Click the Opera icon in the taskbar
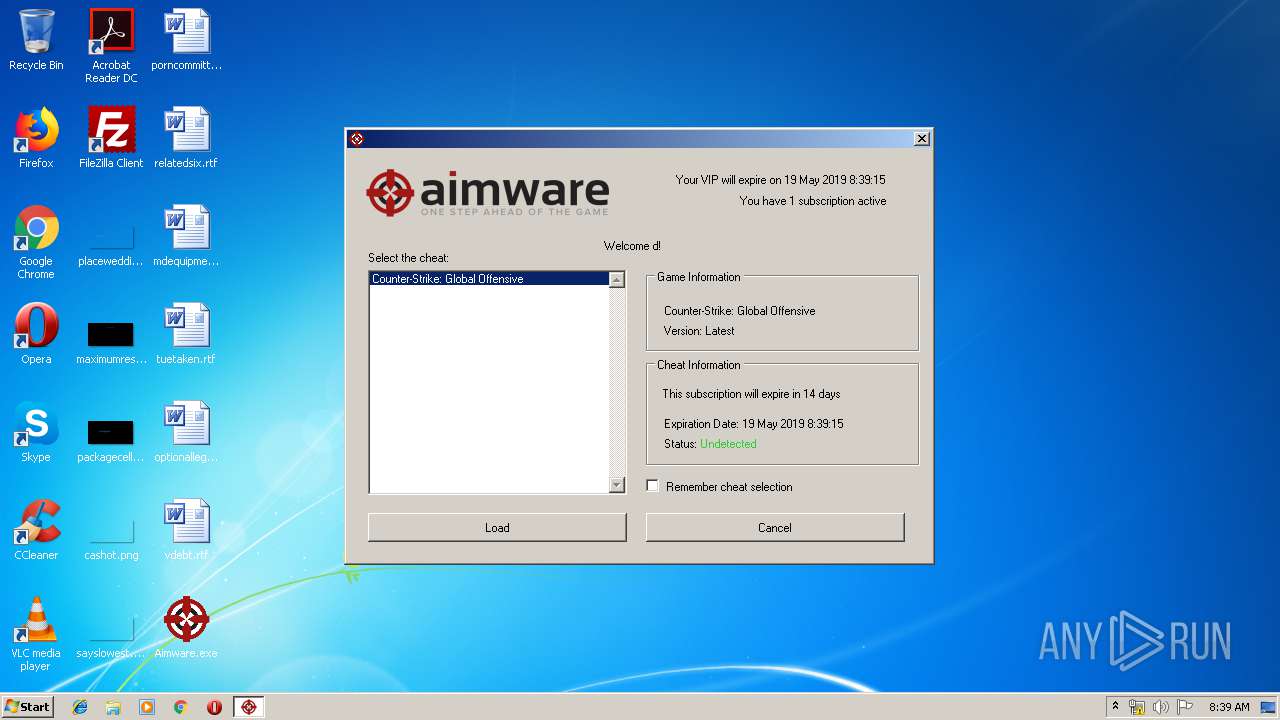The width and height of the screenshot is (1280, 720). click(x=214, y=707)
